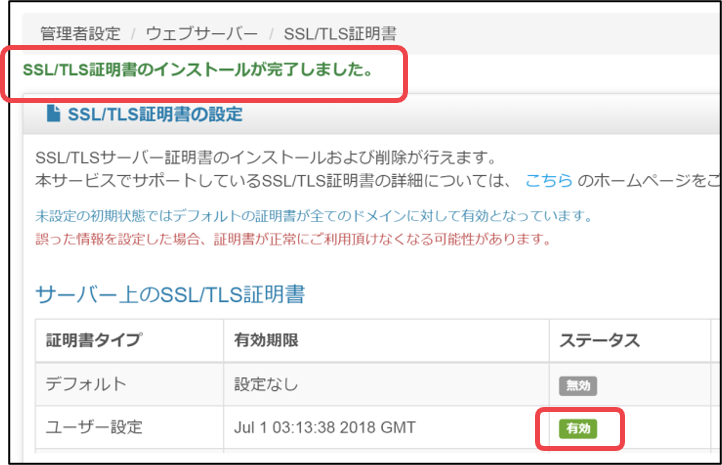Image resolution: width=722 pixels, height=465 pixels.
Task: Click the blue 未設定の初期状態 notice text
Action: click(314, 215)
